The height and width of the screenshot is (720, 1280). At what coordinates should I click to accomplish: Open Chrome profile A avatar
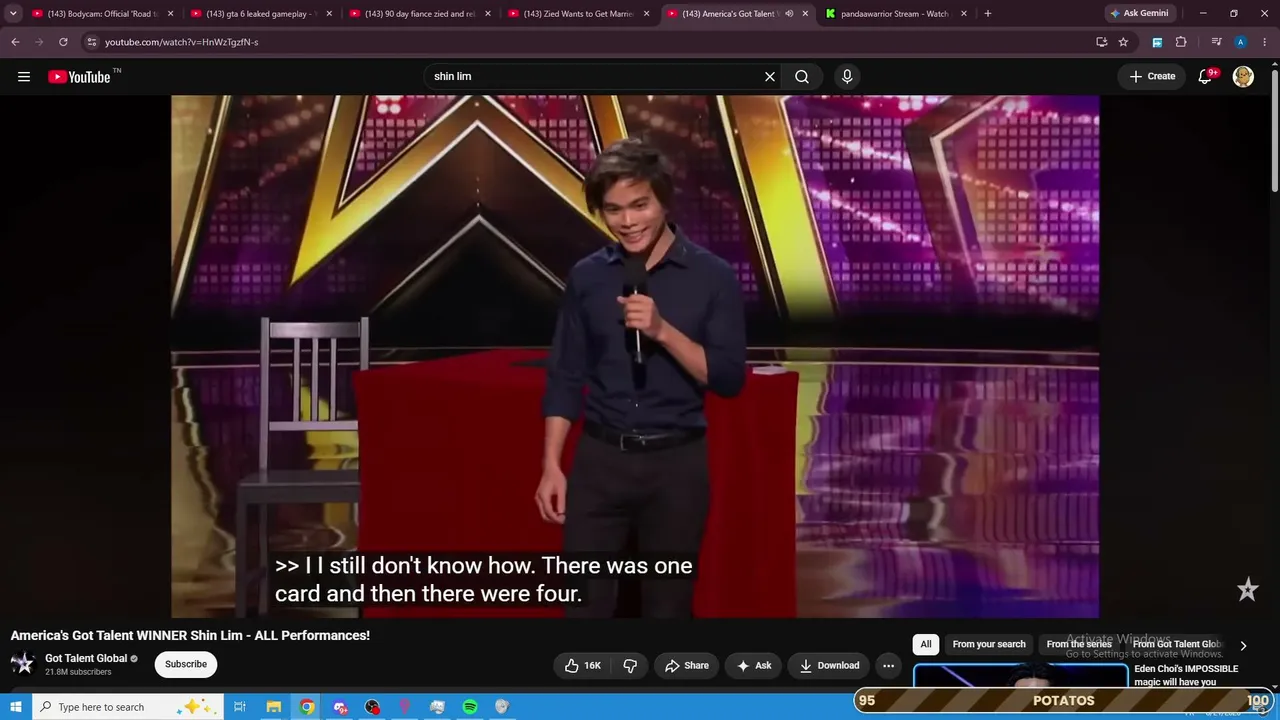pos(1240,42)
